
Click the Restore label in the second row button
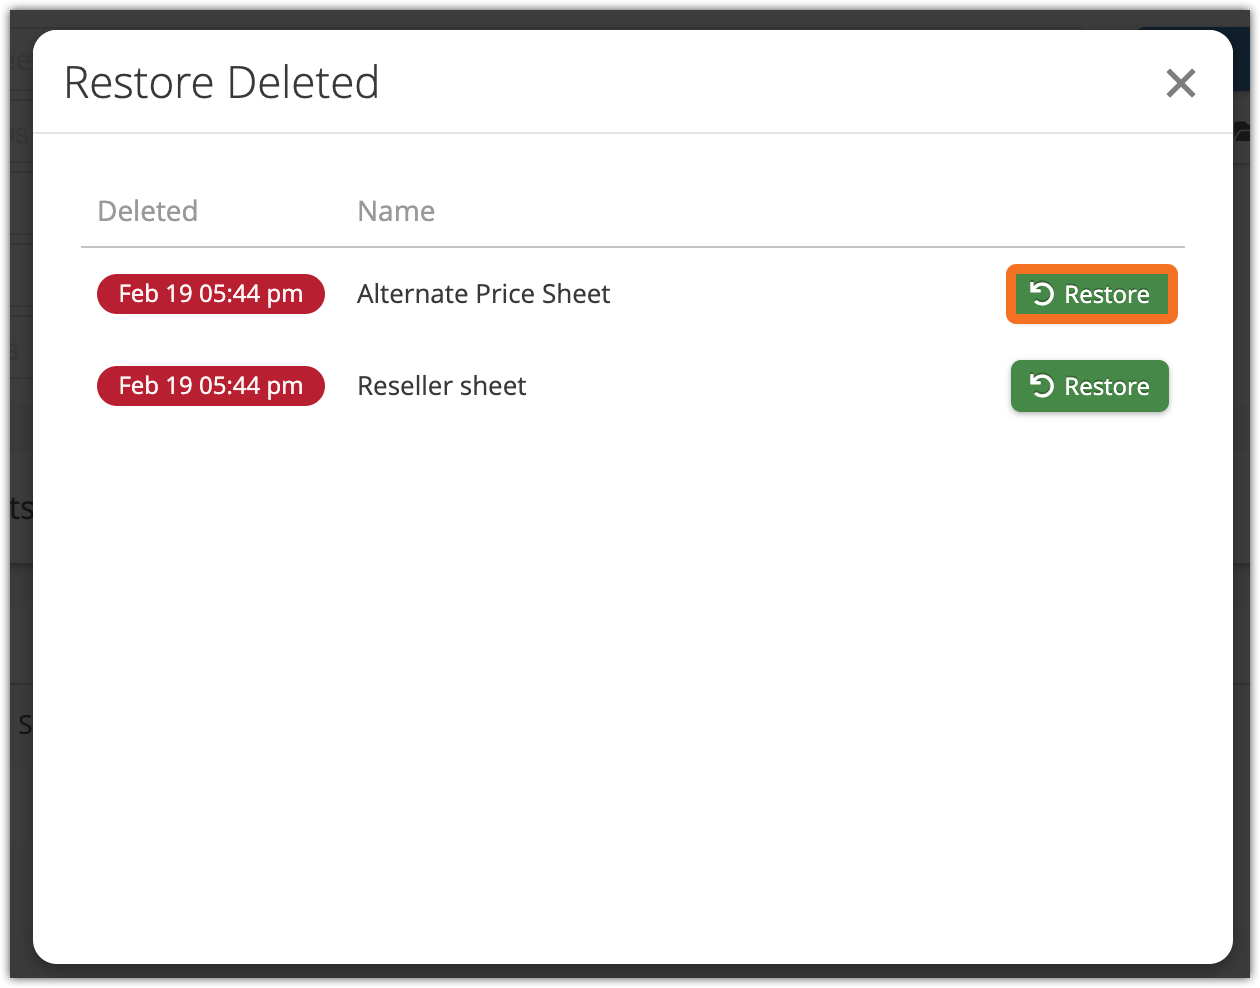(x=1106, y=387)
